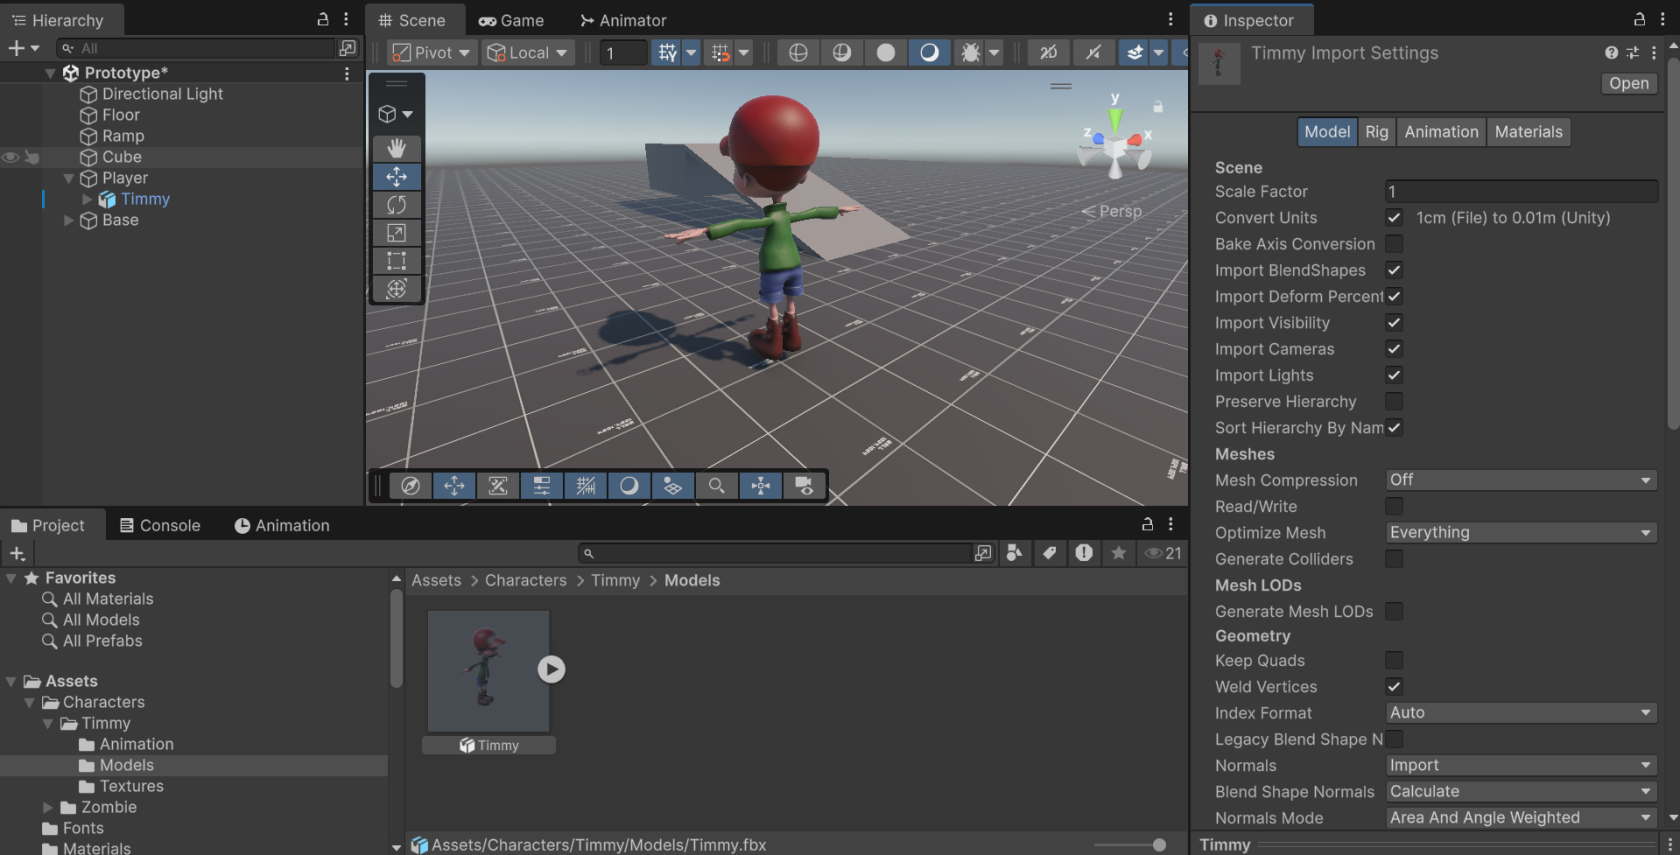The width and height of the screenshot is (1680, 855).
Task: Select the Rect transform tool
Action: coord(397,261)
